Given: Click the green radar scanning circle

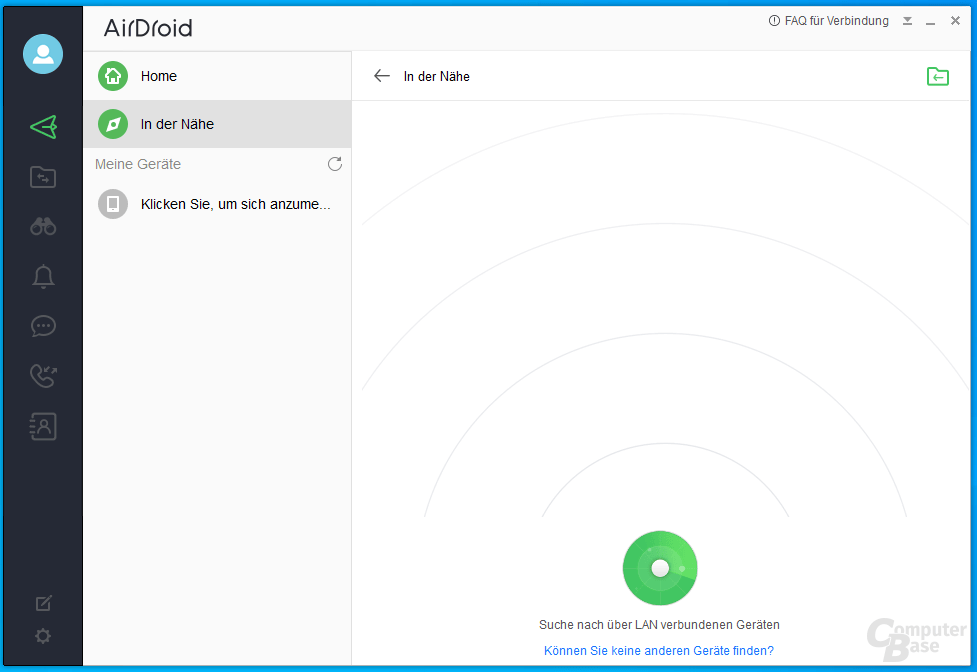Looking at the screenshot, I should click(660, 568).
